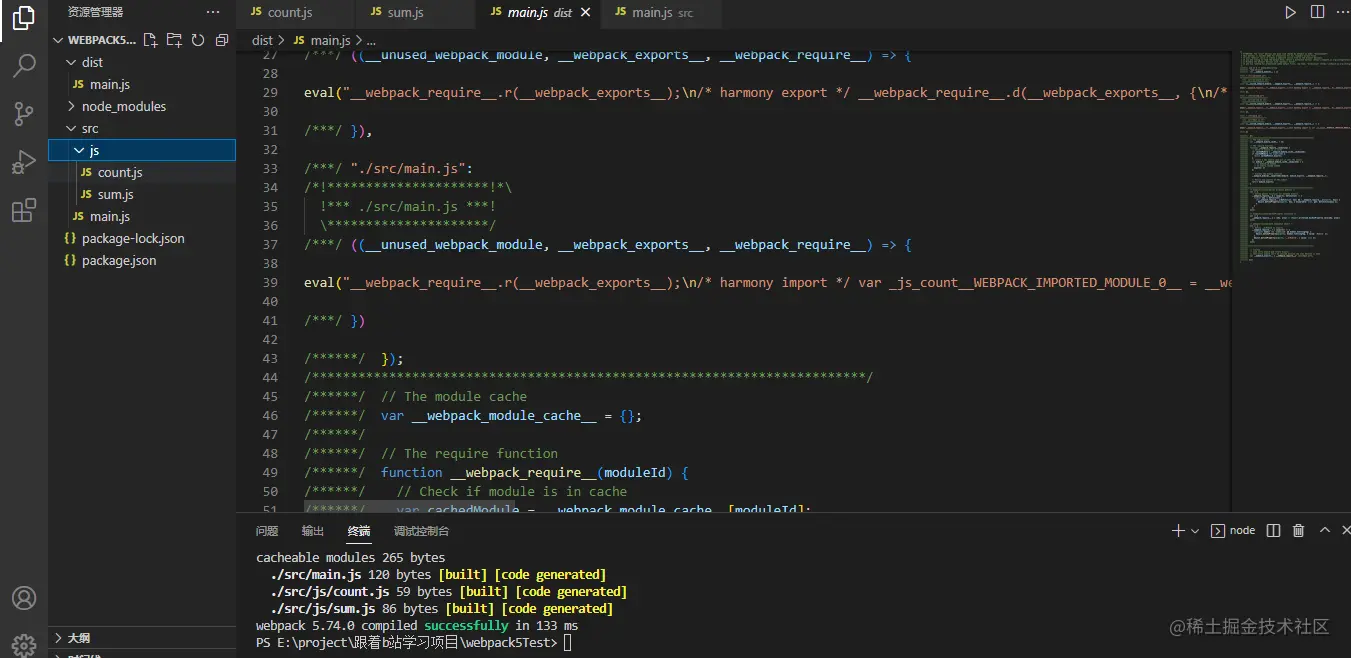Split the editor to the right
1351x658 pixels.
coord(1317,12)
